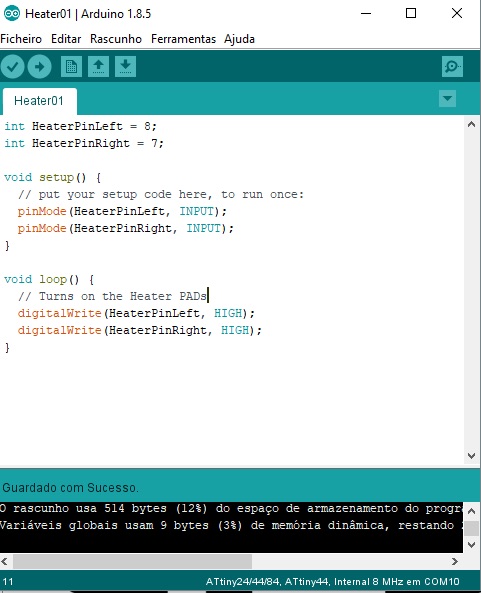Click 'pinMode(HeaterPinLeft, INPUT);' line

click(122, 211)
